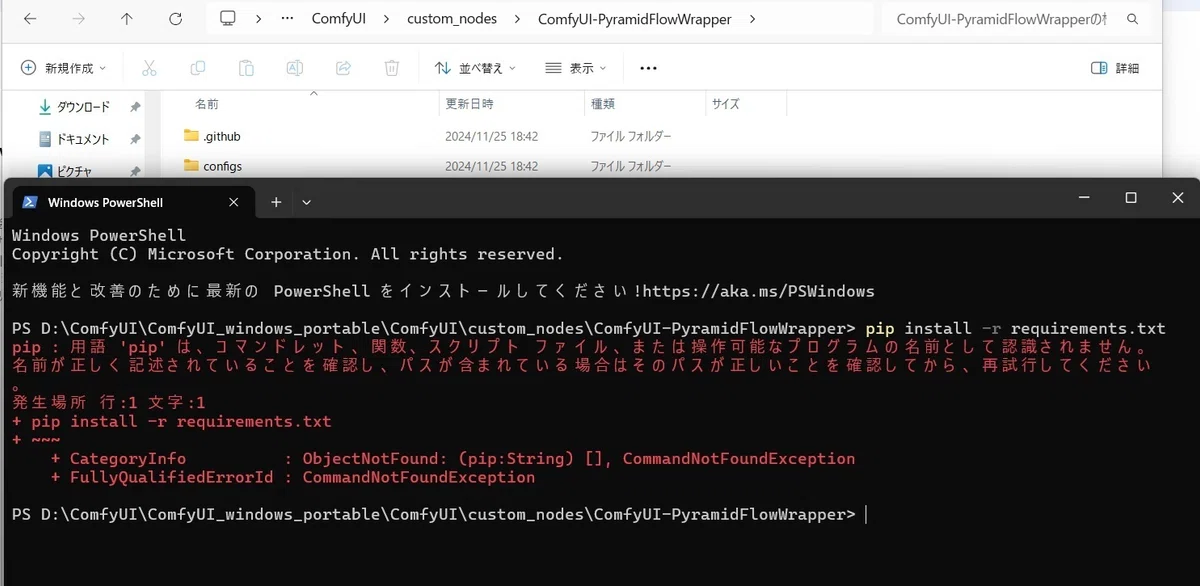
Task: Sort by the サイズ column header
Action: click(x=725, y=103)
